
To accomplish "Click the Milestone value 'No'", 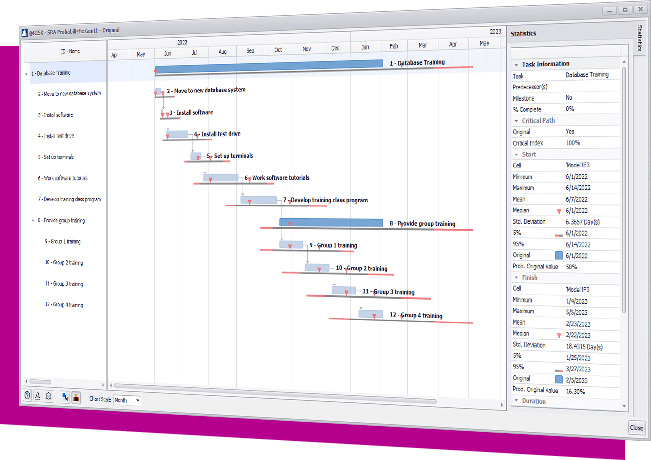I will (569, 98).
